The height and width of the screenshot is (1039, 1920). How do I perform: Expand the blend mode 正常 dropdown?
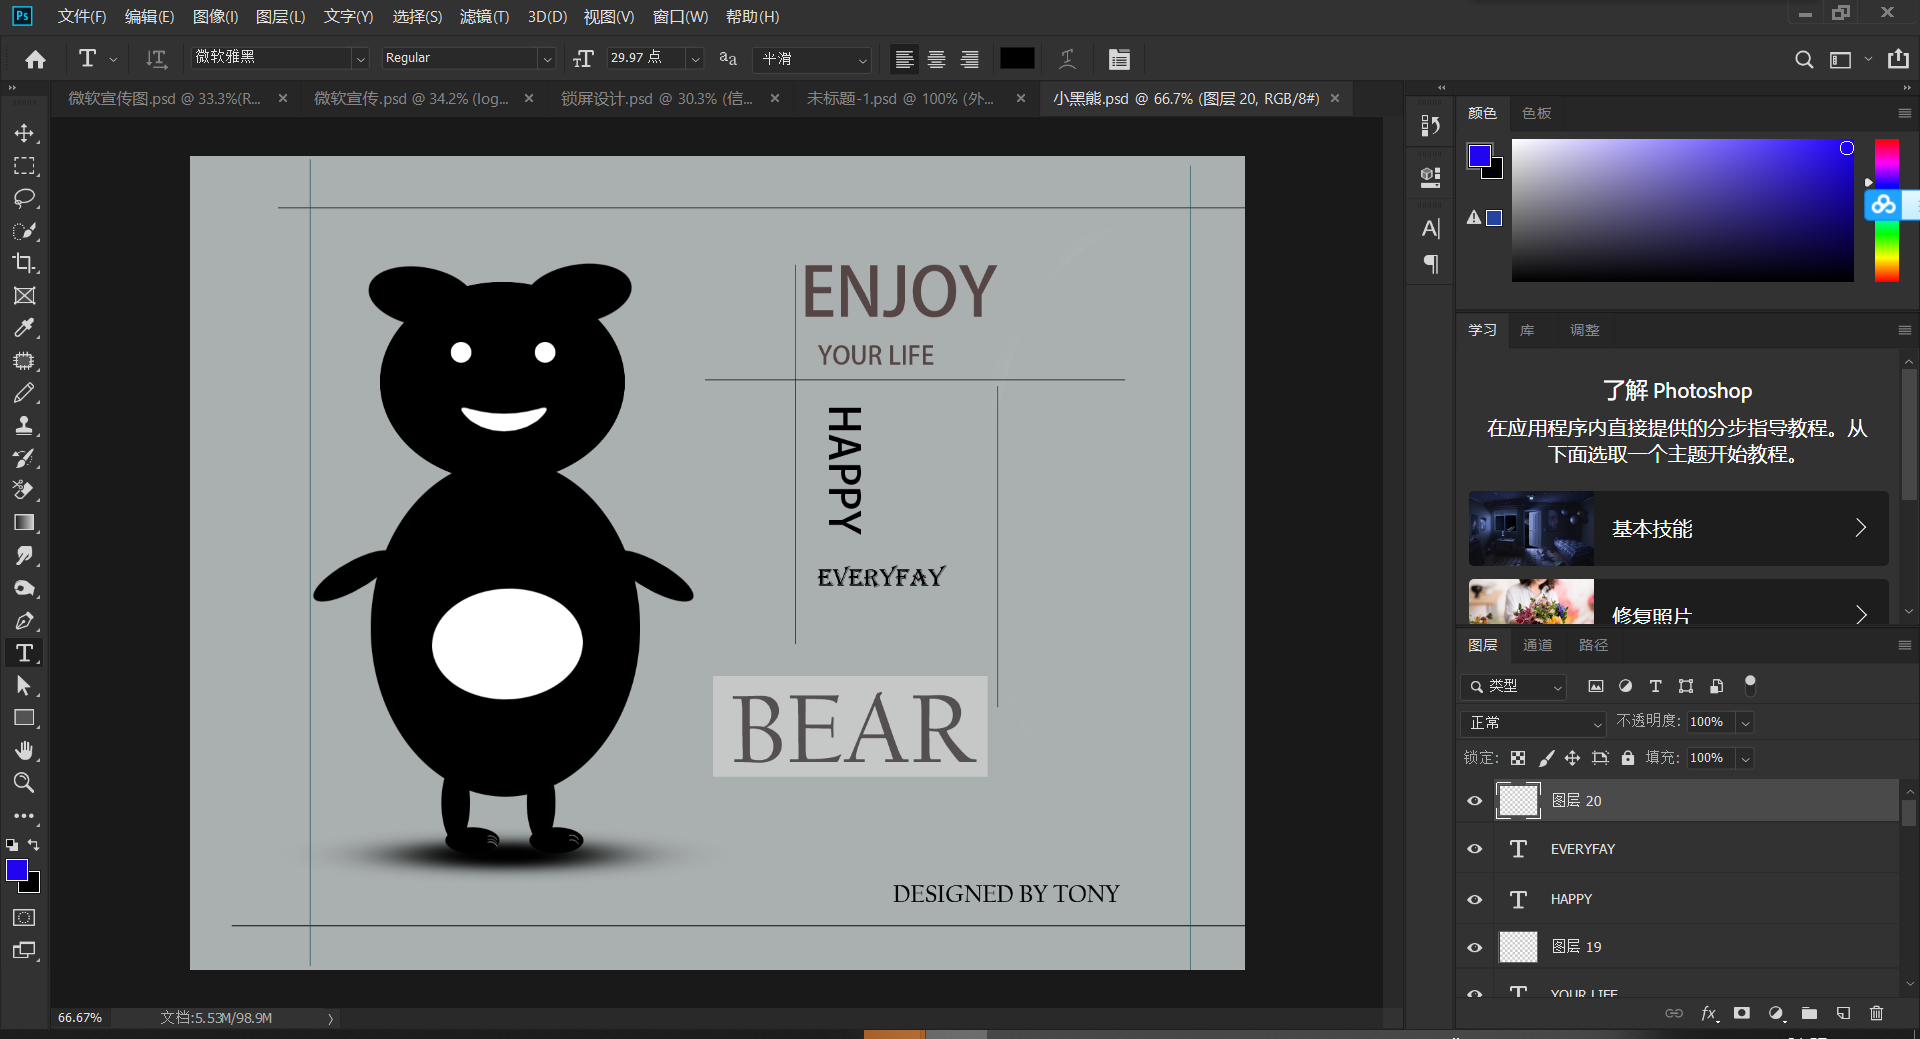pos(1532,722)
